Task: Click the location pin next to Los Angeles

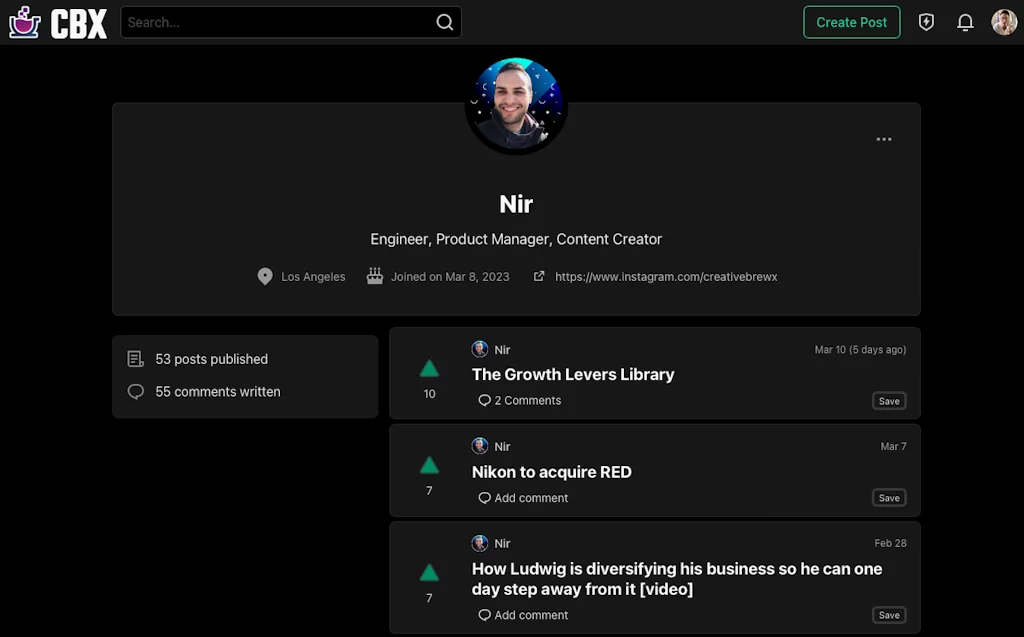Action: [x=263, y=276]
